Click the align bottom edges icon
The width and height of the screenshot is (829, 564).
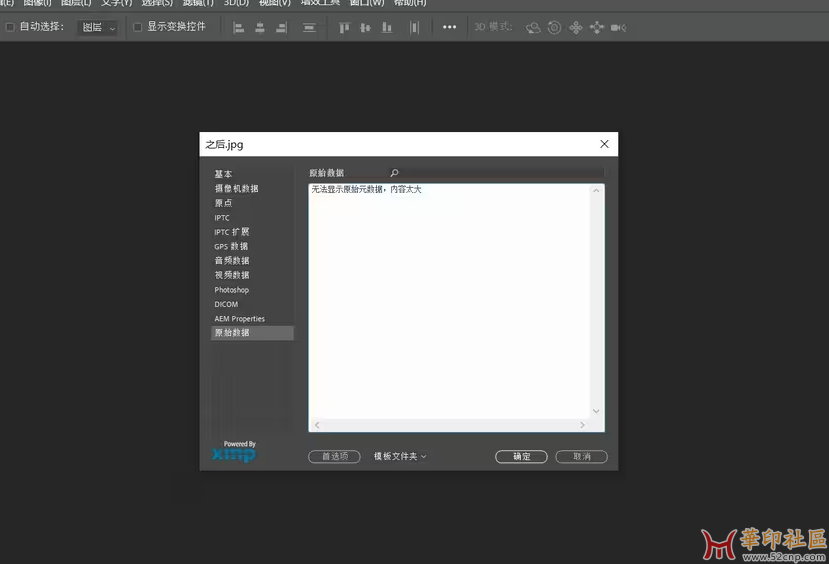click(387, 27)
